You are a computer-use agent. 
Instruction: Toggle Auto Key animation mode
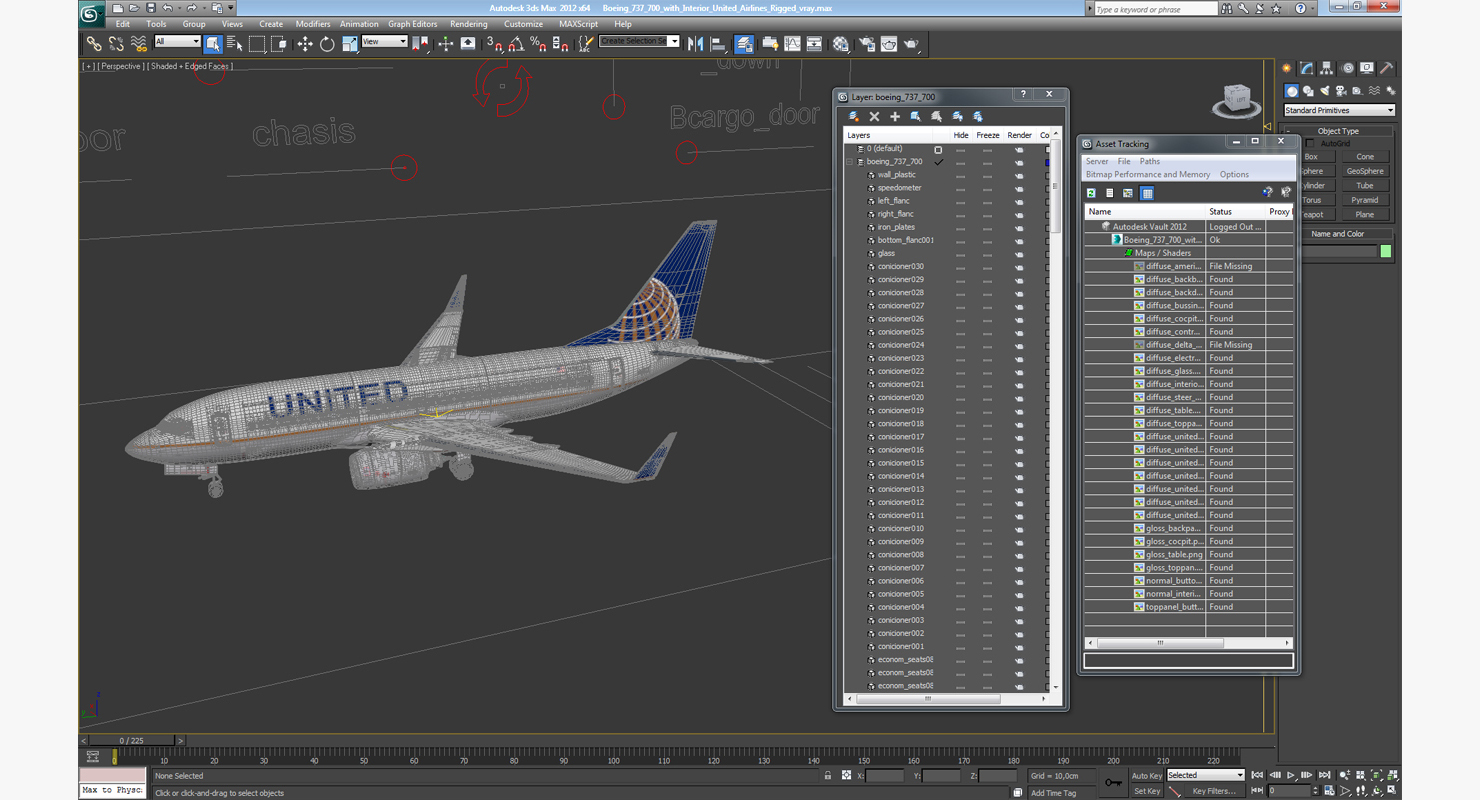[1147, 775]
